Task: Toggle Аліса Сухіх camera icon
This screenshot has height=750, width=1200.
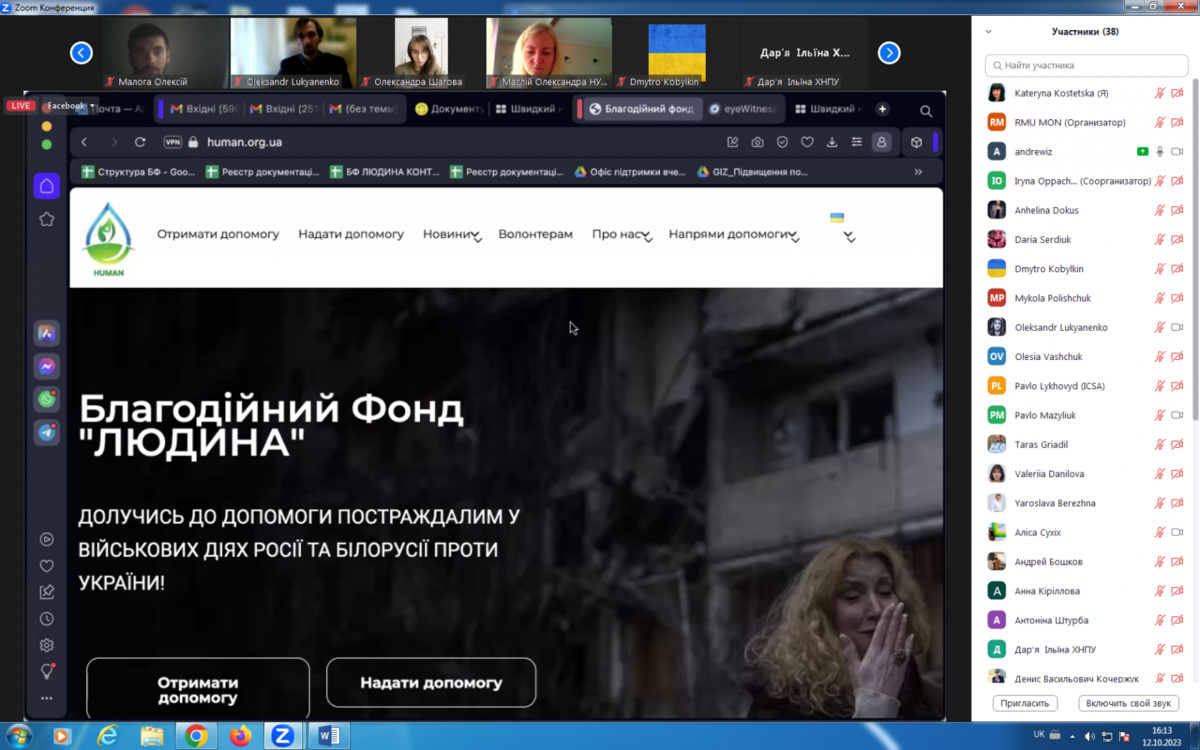Action: (1177, 532)
